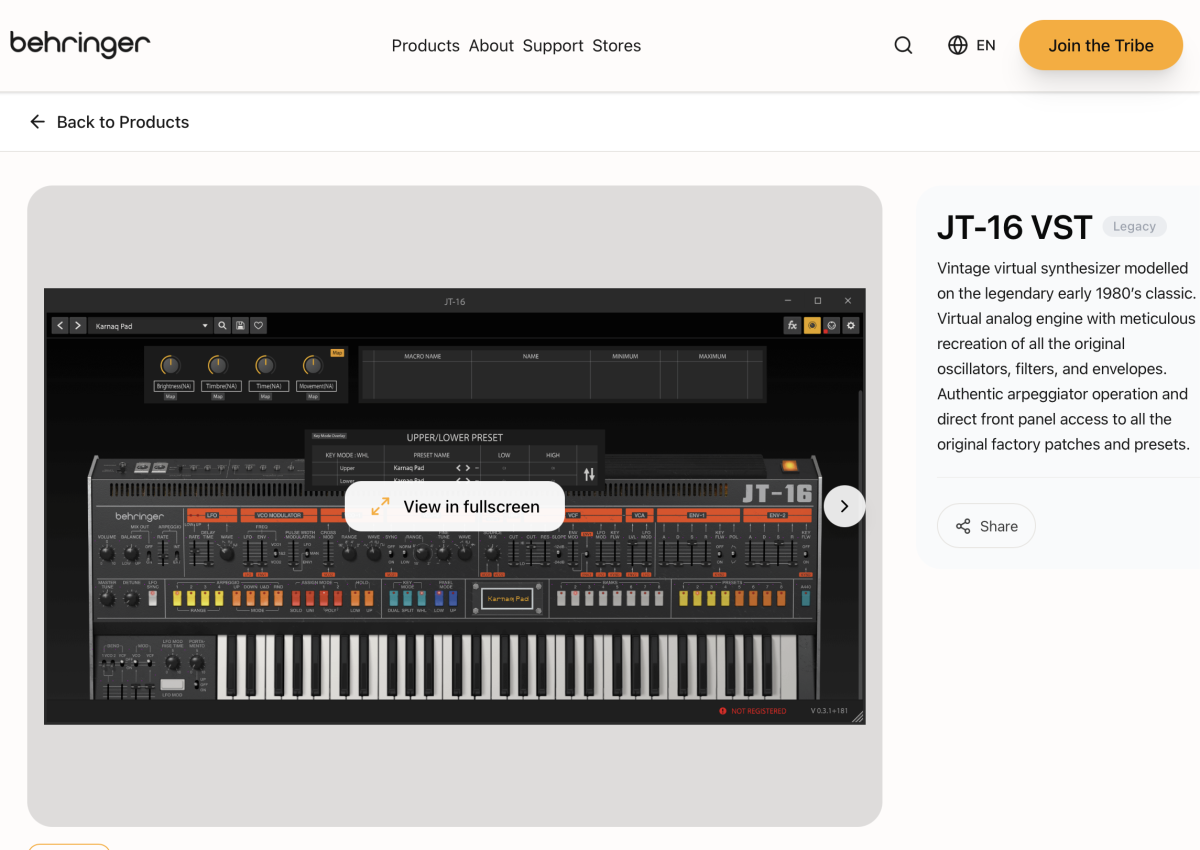This screenshot has width=1200, height=850.
Task: Open site search with magnifier icon
Action: [903, 45]
